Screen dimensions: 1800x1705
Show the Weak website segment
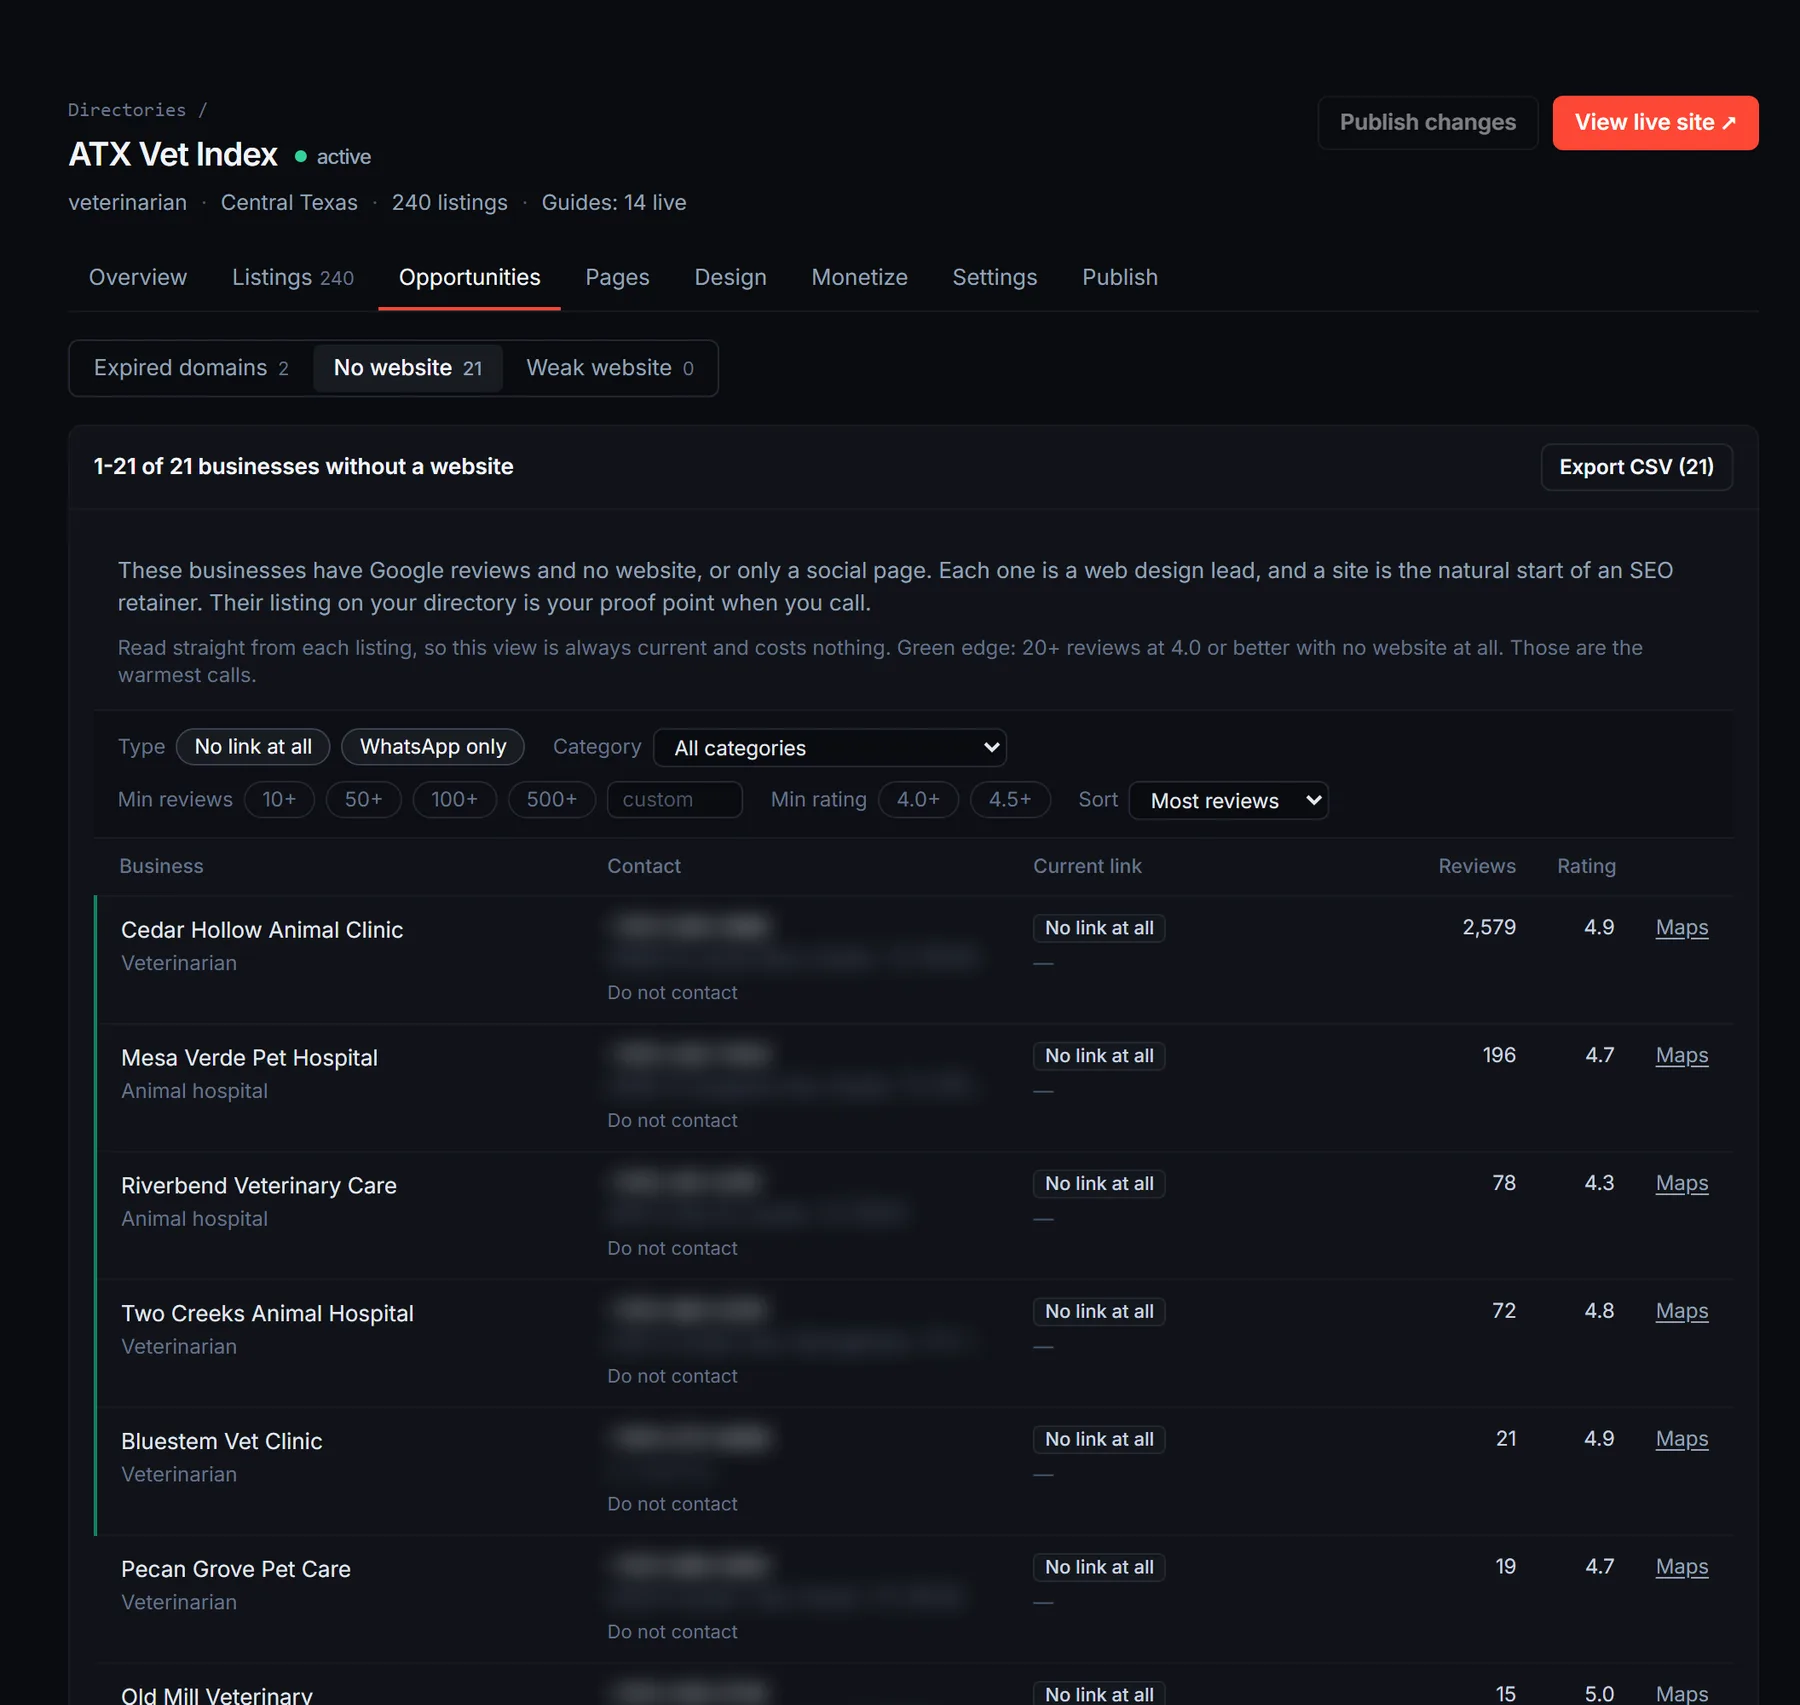click(x=610, y=368)
